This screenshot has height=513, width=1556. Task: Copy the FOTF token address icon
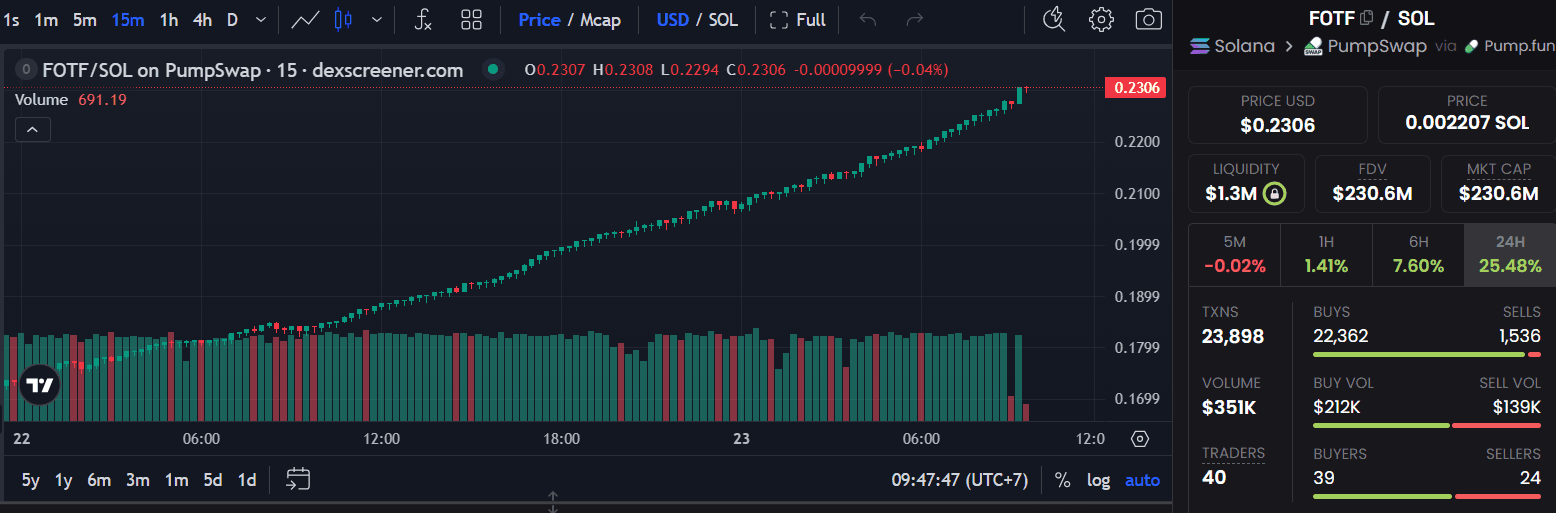pyautogui.click(x=1367, y=18)
